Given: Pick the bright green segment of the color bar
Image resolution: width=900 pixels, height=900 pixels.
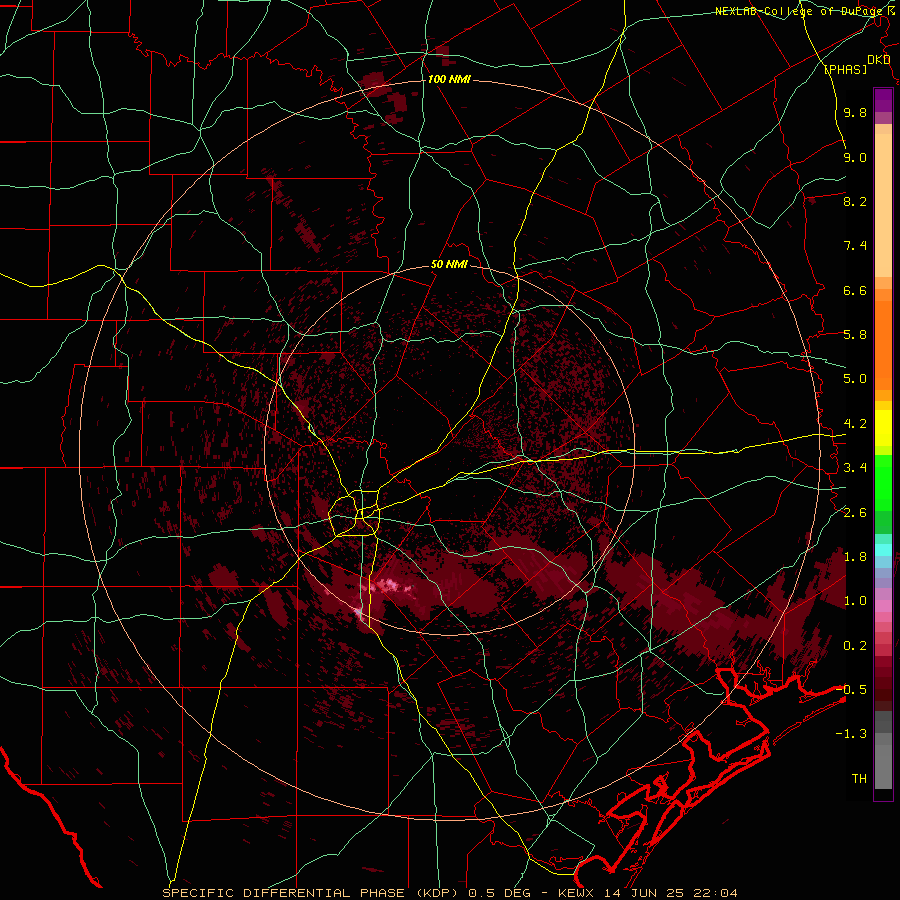Looking at the screenshot, I should [883, 482].
